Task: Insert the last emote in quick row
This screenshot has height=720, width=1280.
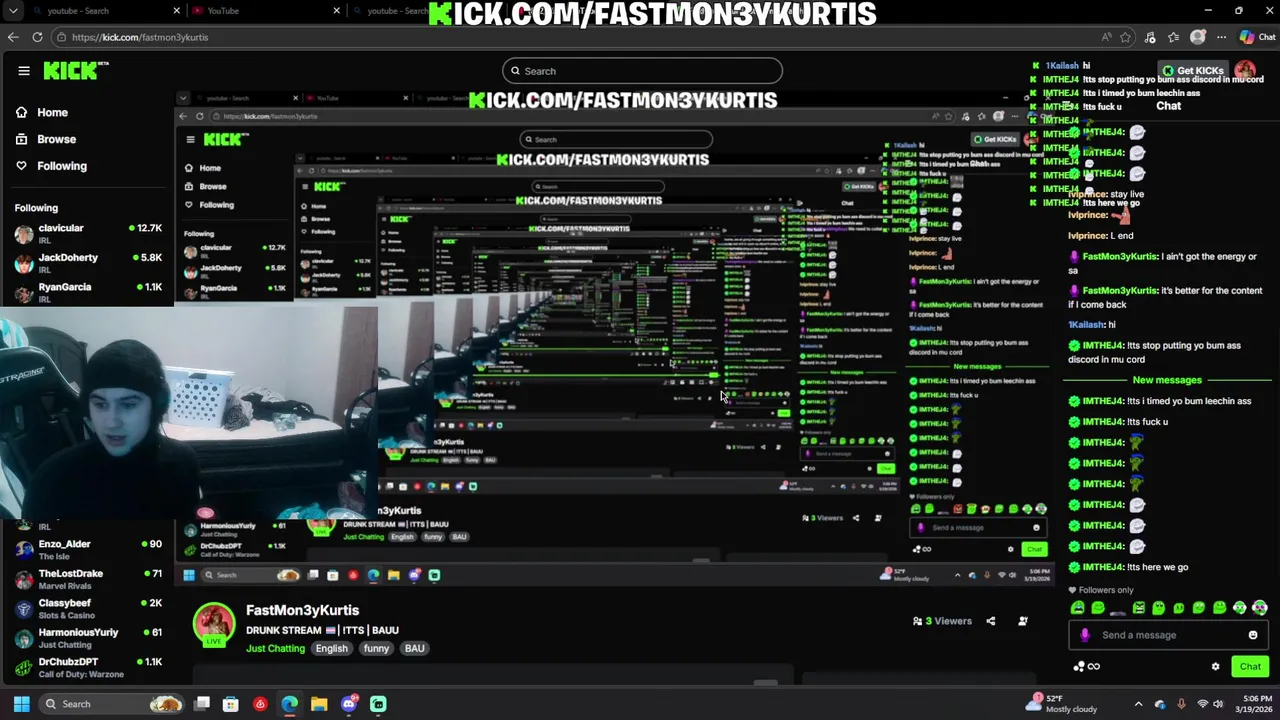Action: click(1260, 608)
